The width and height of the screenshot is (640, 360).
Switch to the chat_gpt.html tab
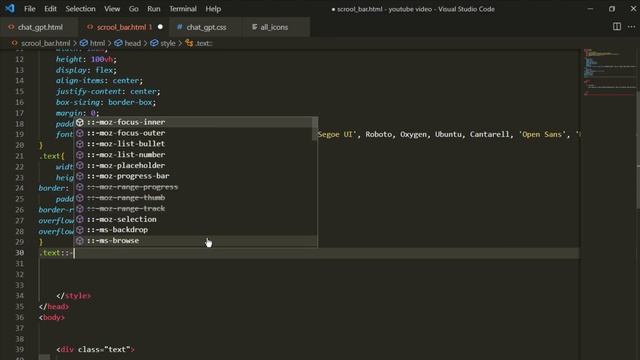click(x=39, y=27)
